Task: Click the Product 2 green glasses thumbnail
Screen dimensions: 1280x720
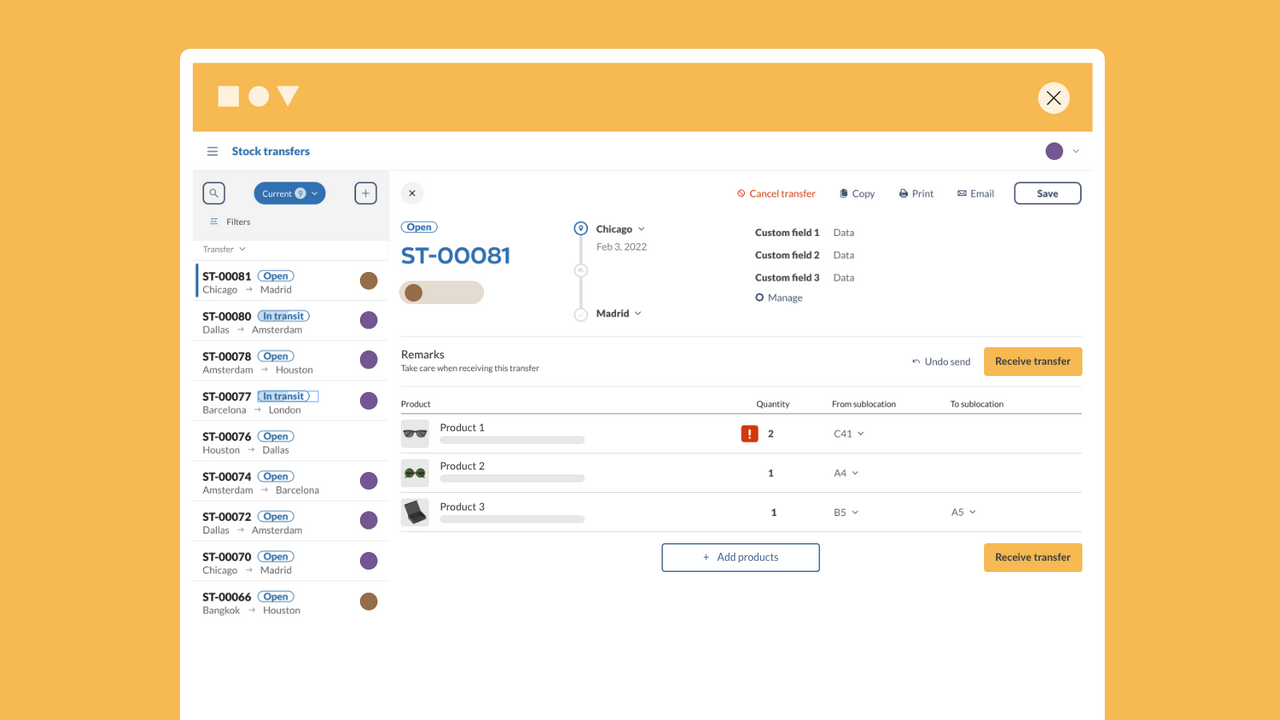Action: [415, 473]
